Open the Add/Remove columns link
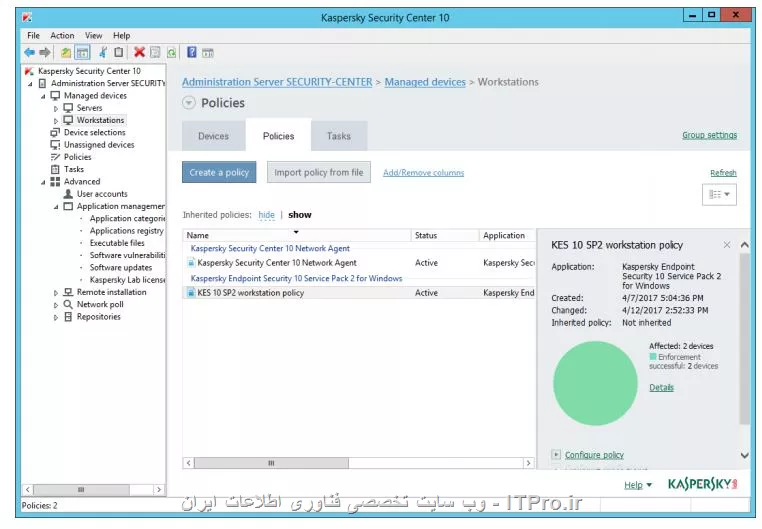 coord(423,173)
